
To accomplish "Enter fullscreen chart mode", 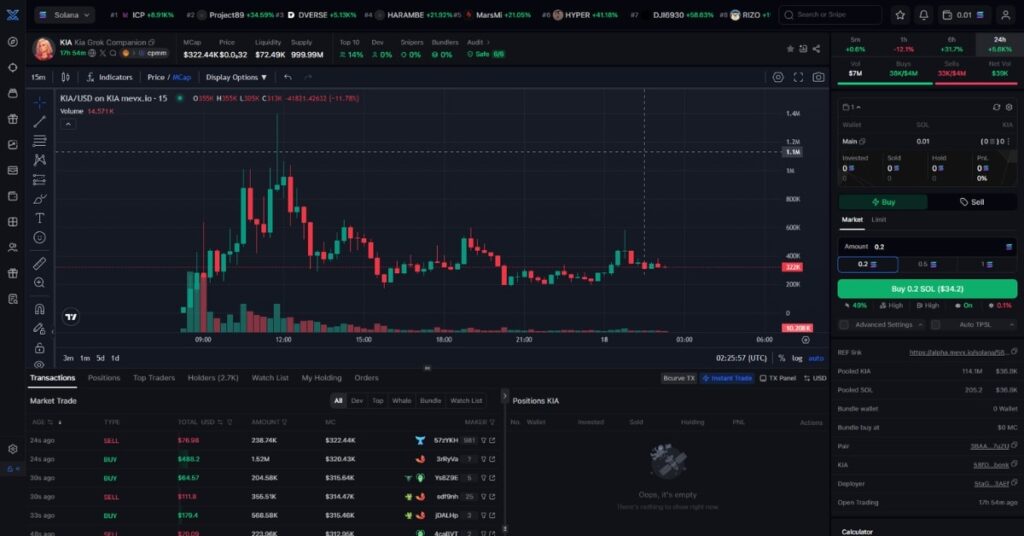I will (x=798, y=77).
